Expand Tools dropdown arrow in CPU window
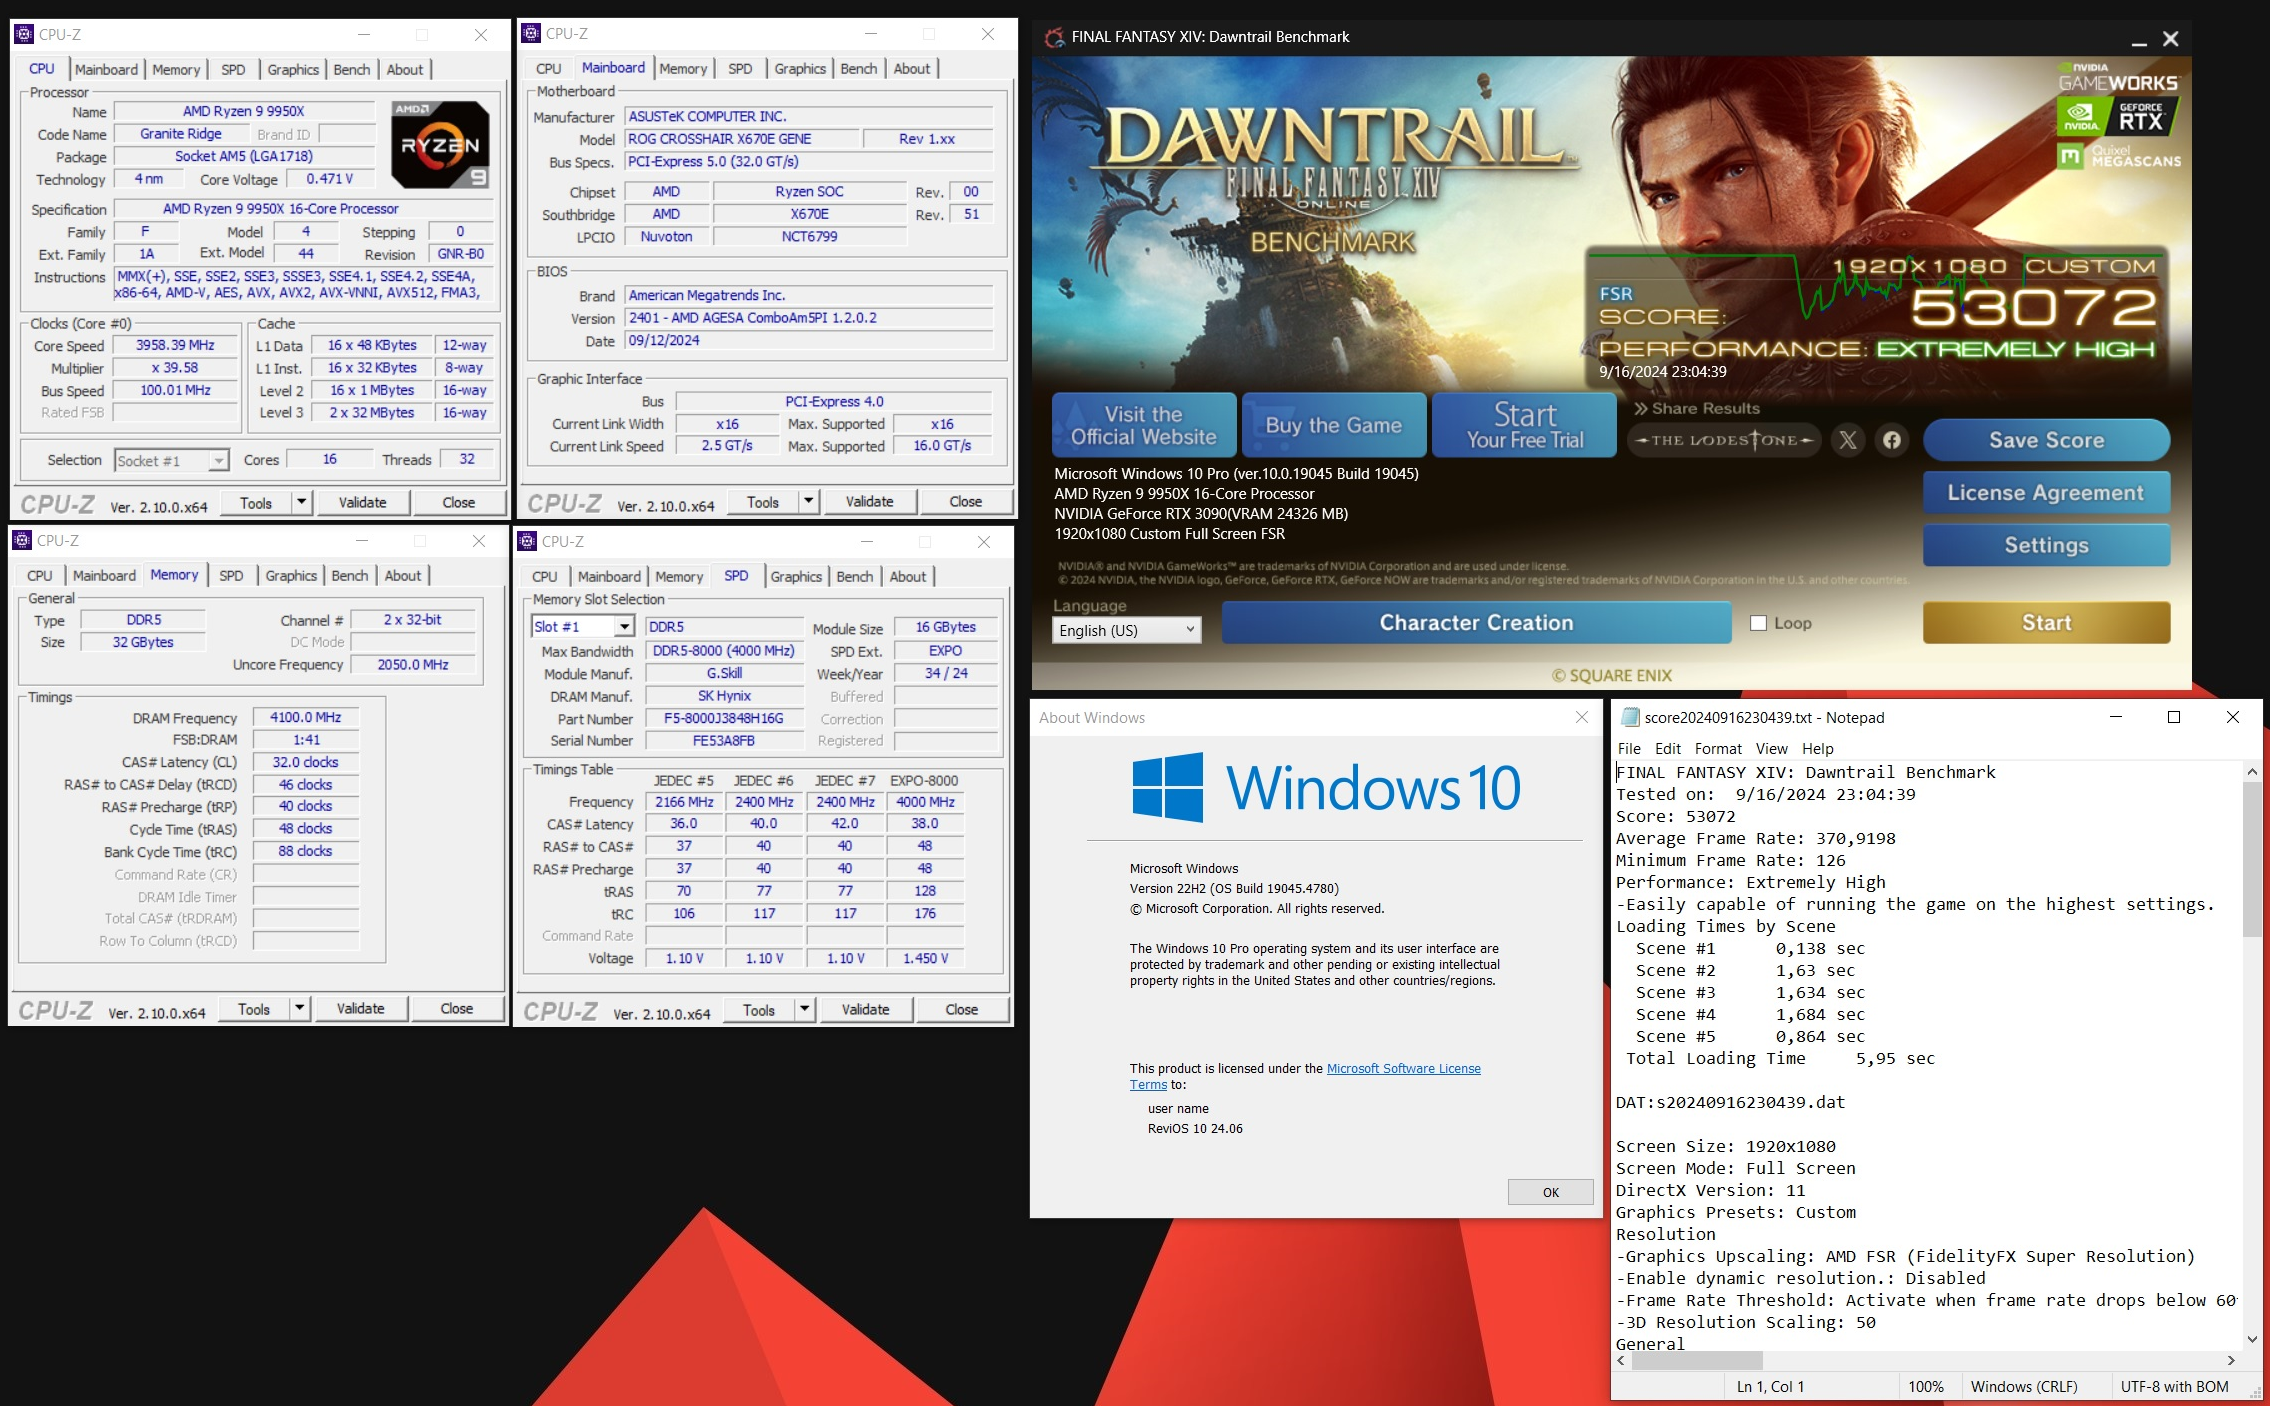 click(301, 502)
